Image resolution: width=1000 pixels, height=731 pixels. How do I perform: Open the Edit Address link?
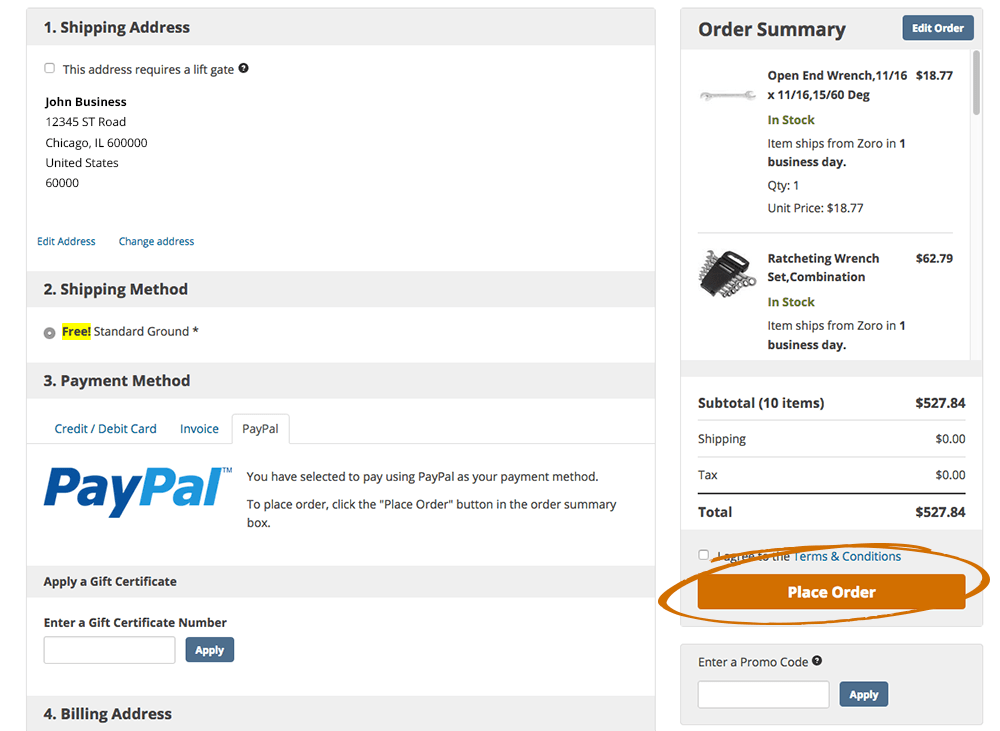tap(66, 242)
